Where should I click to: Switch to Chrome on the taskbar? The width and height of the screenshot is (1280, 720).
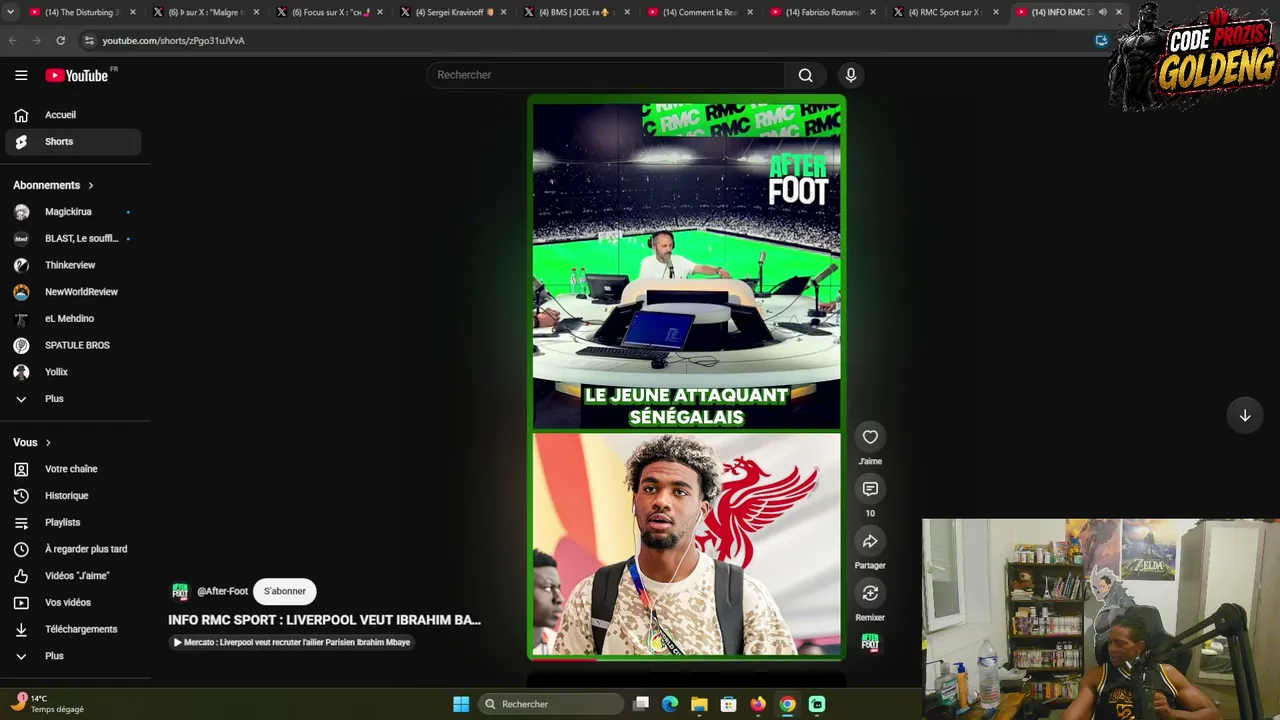(x=788, y=704)
